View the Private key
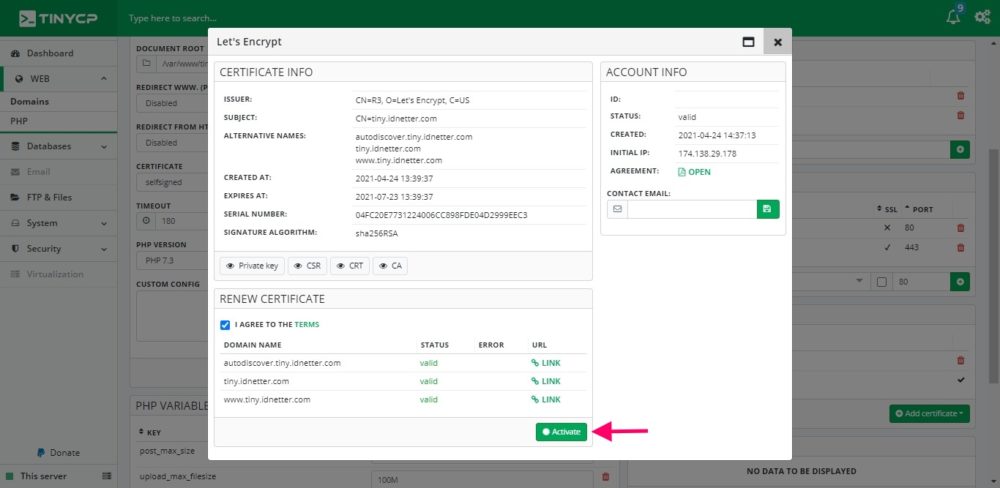The width and height of the screenshot is (1000, 488). (252, 266)
